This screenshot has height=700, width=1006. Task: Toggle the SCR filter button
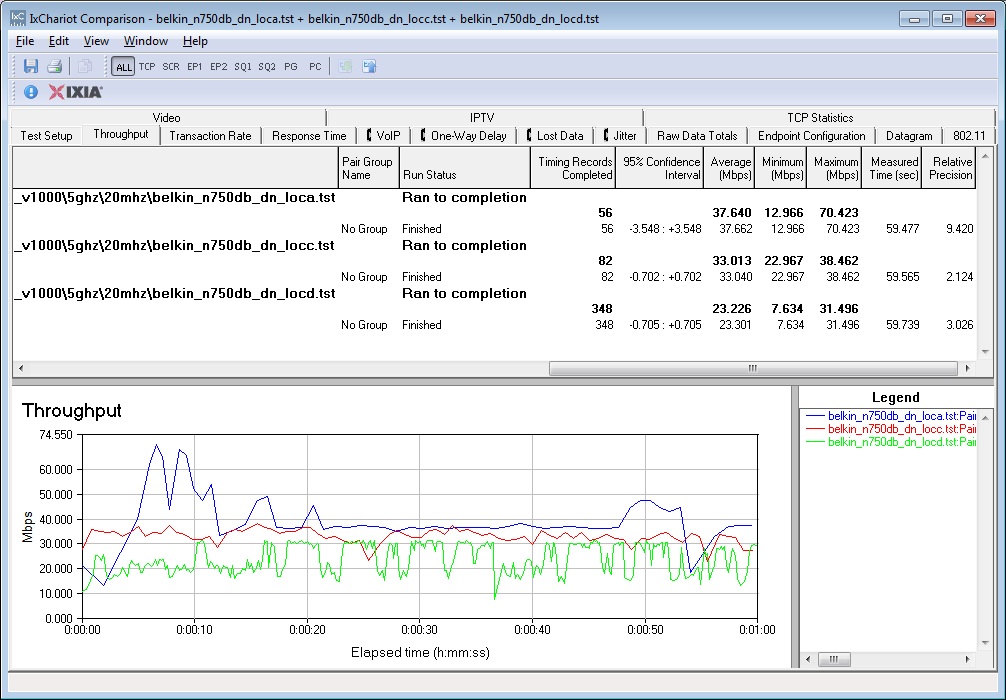tap(171, 66)
